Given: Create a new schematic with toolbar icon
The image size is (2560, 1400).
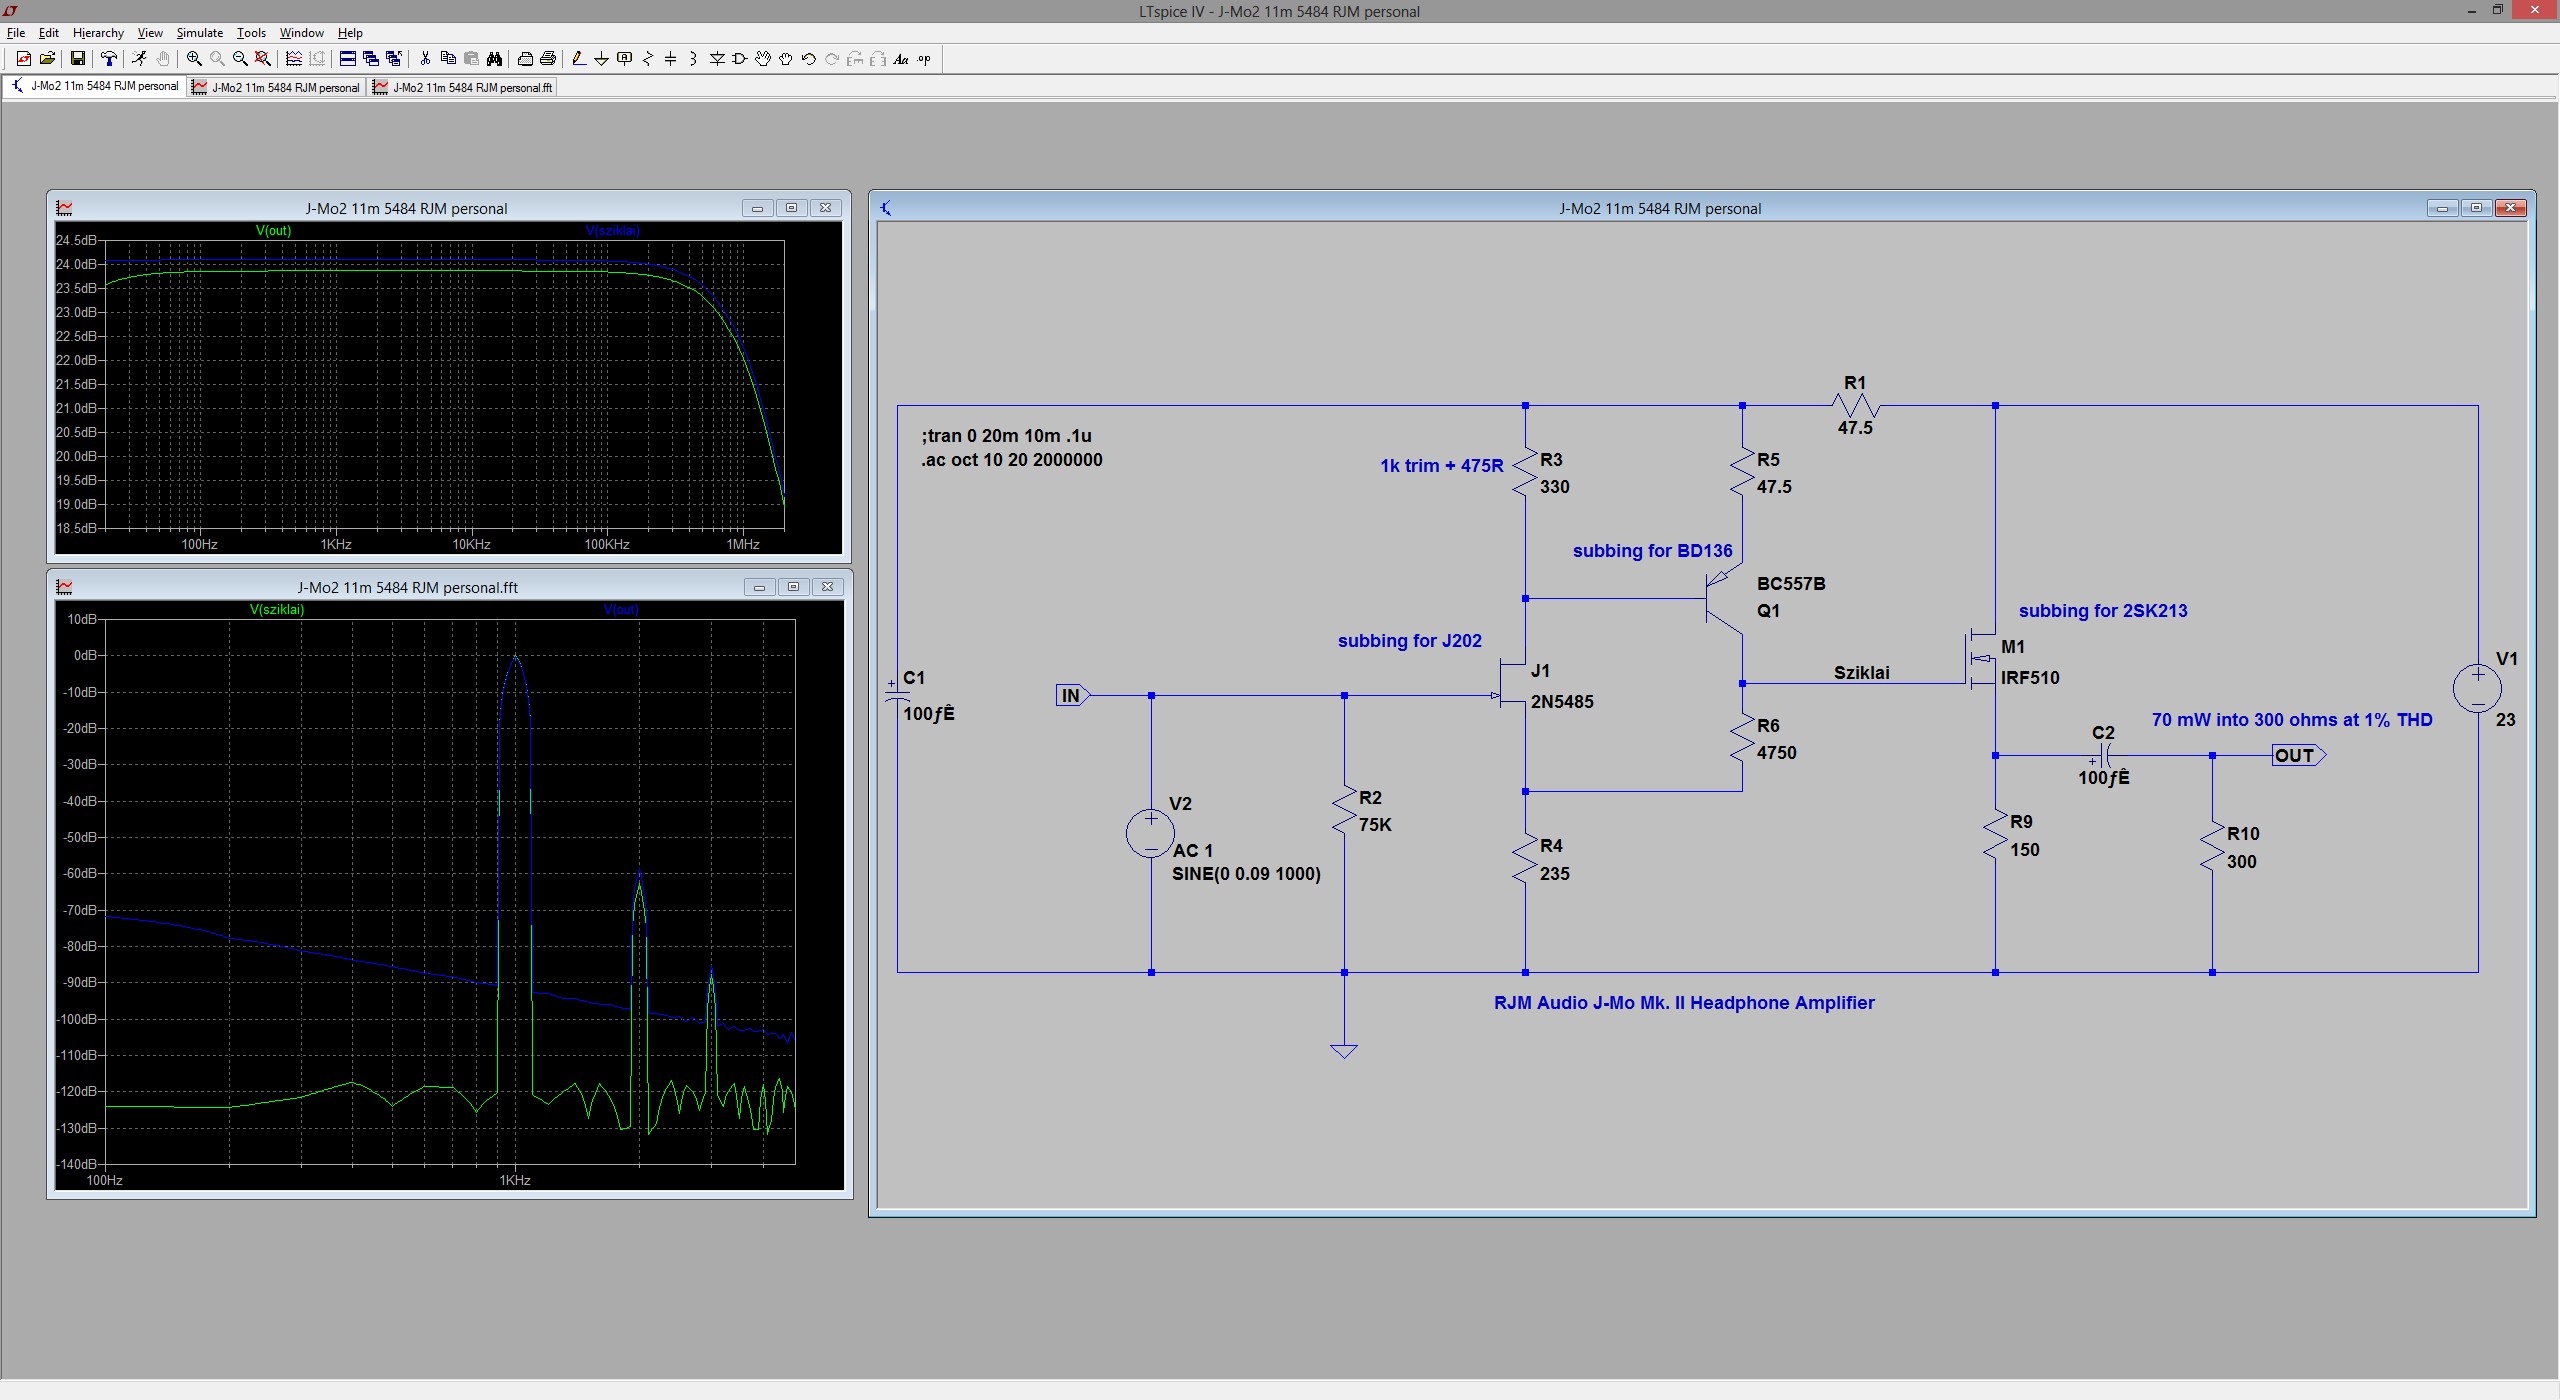Looking at the screenshot, I should pyautogui.click(x=24, y=59).
